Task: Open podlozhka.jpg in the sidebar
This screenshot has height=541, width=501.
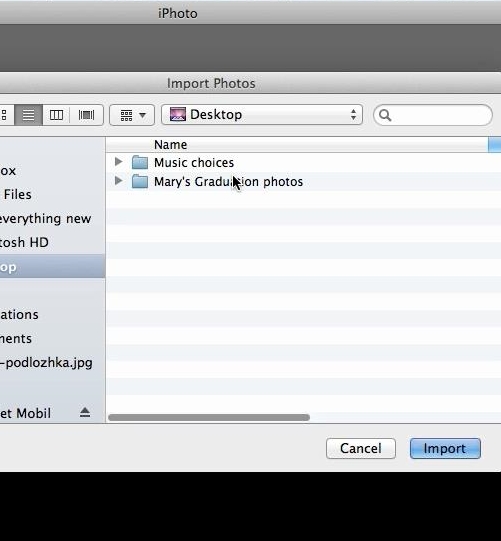Action: [46, 363]
